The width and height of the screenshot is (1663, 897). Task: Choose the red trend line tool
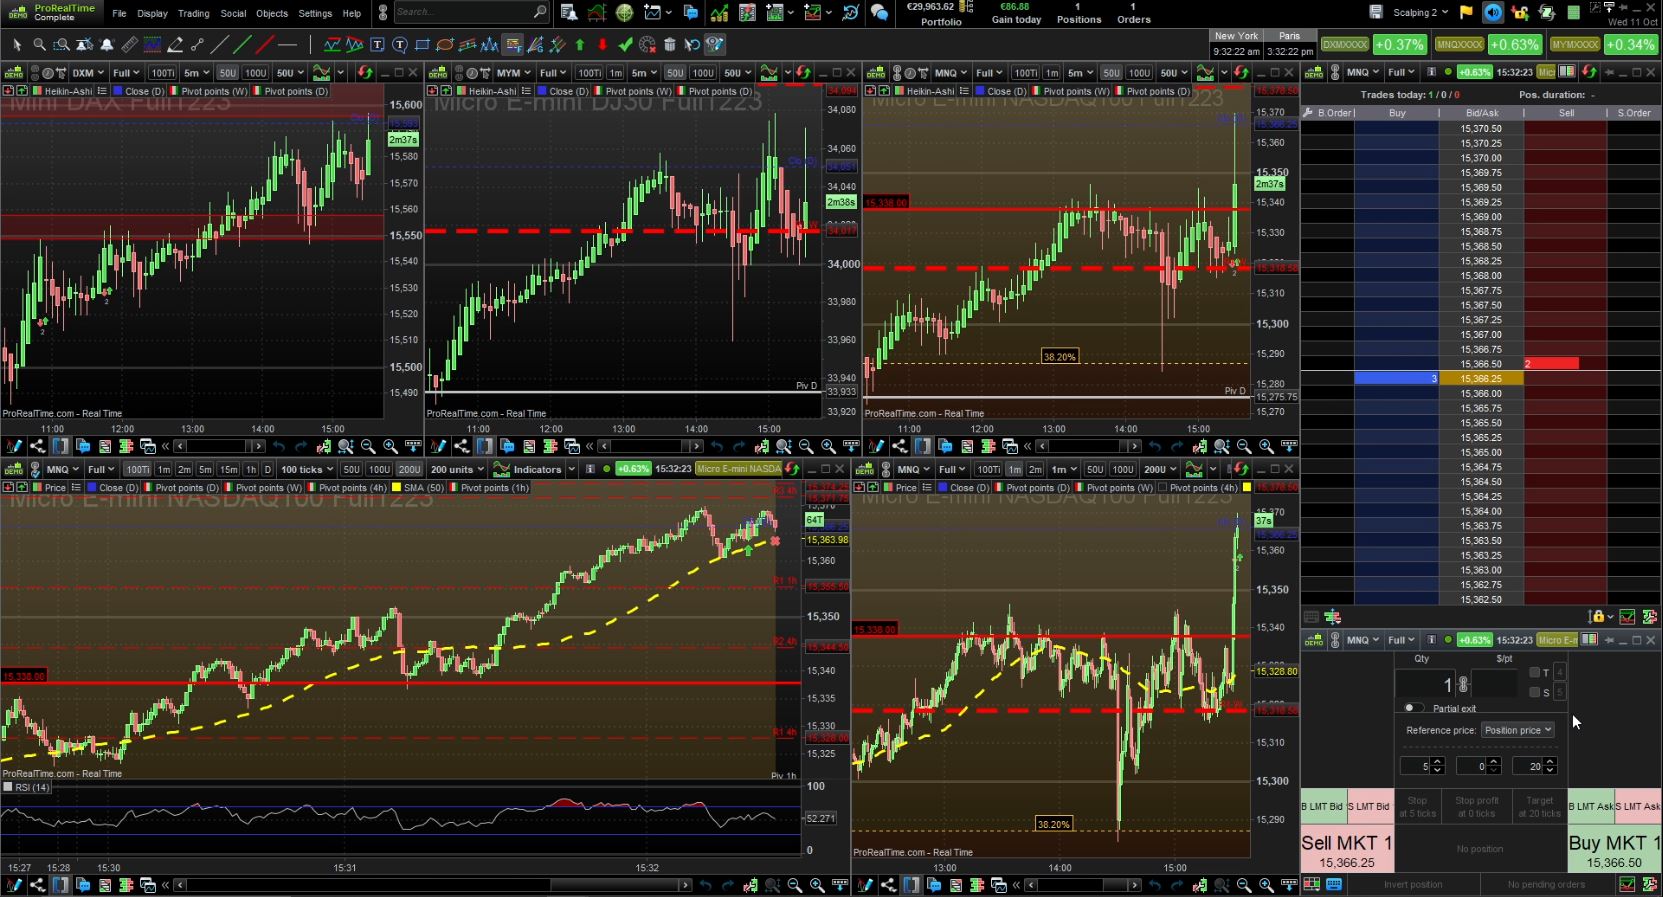(x=264, y=45)
